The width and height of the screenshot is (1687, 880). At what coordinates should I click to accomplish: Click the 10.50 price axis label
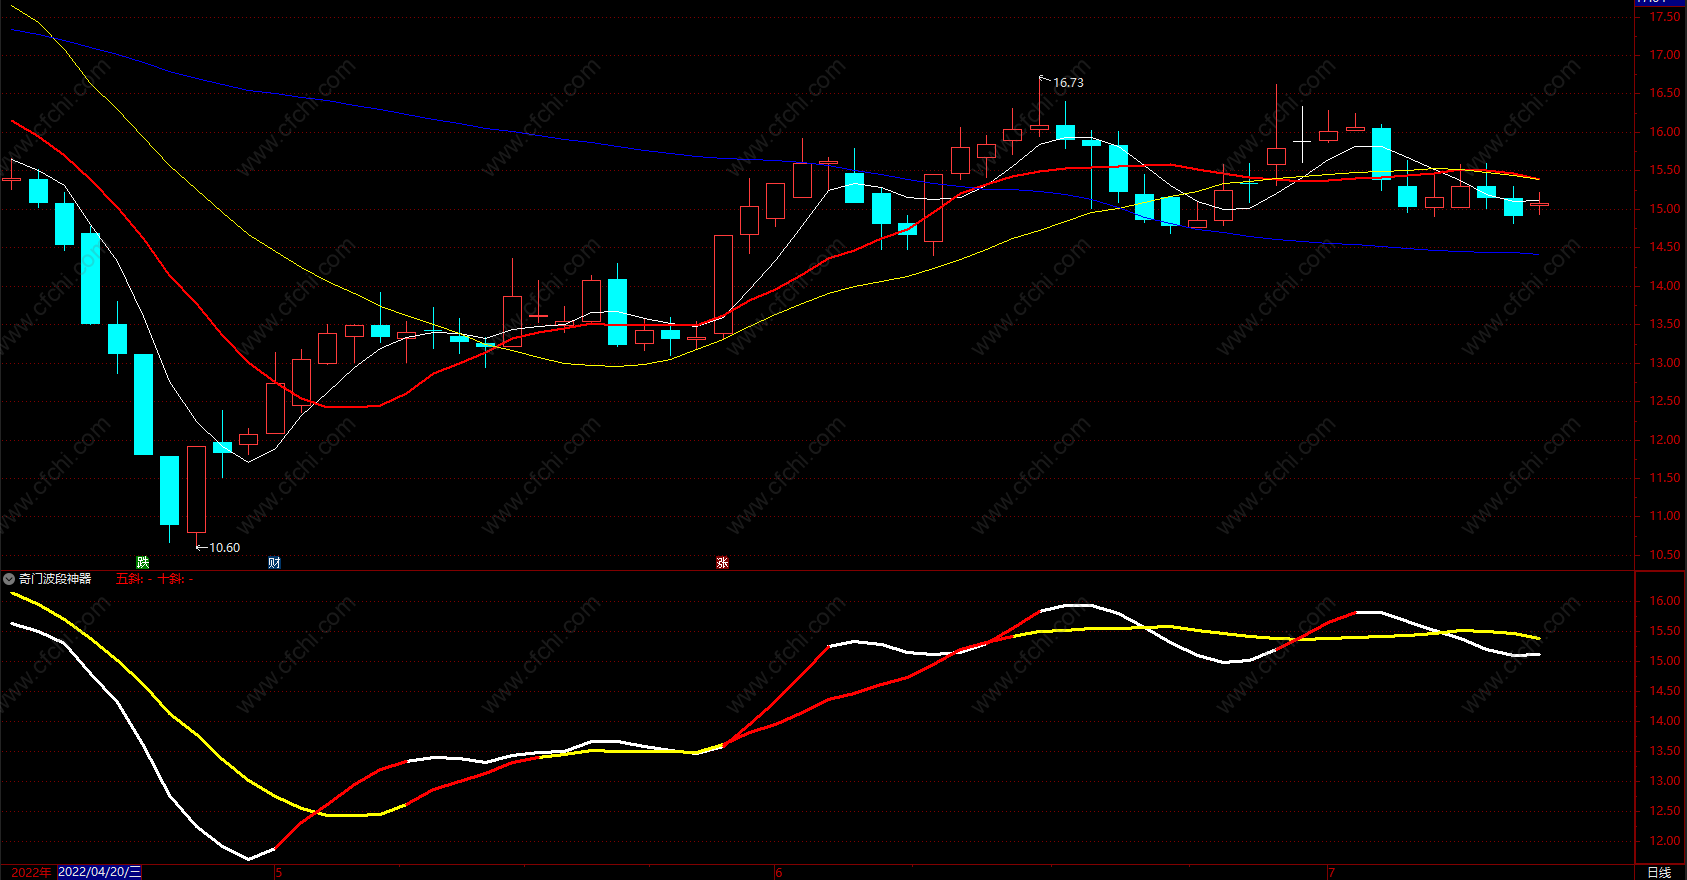[1665, 555]
